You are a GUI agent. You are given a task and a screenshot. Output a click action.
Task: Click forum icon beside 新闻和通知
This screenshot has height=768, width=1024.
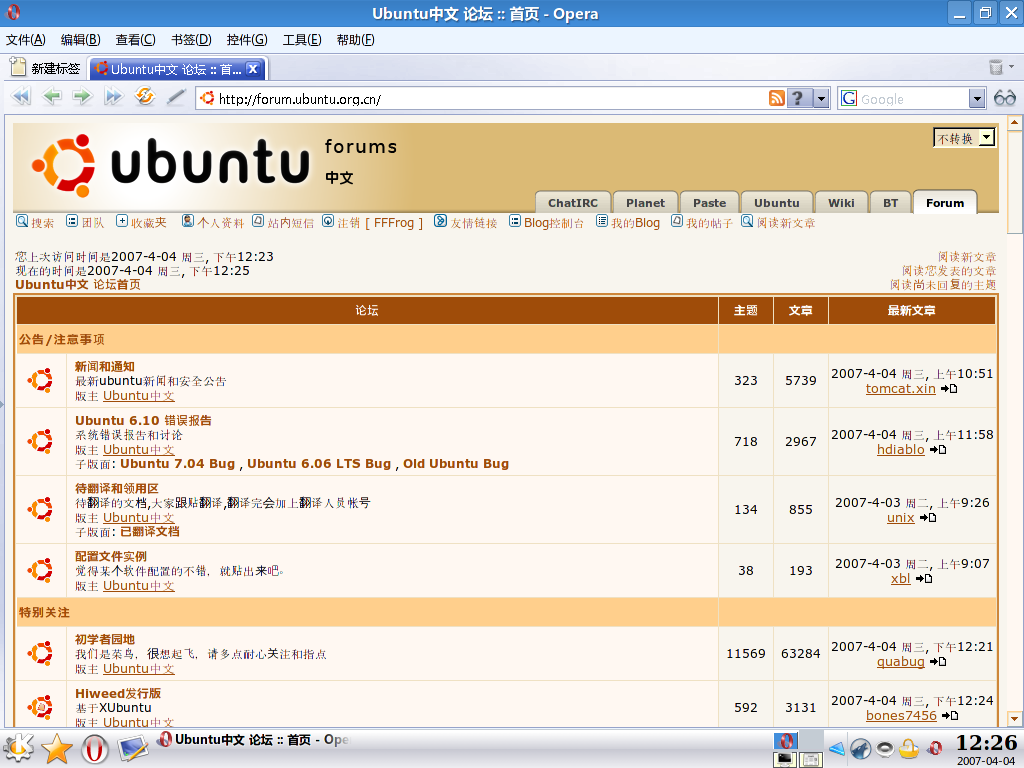point(40,380)
